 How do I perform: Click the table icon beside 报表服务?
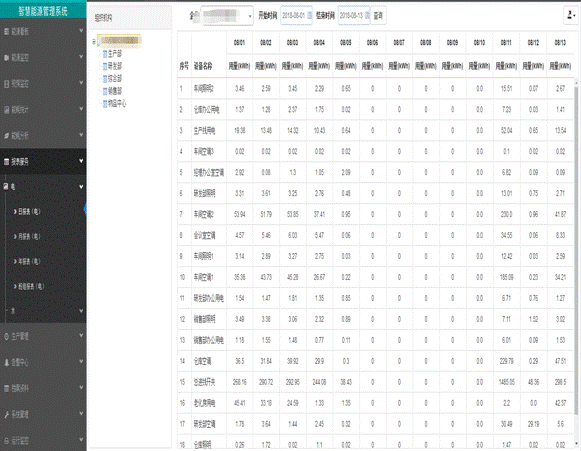pyautogui.click(x=6, y=162)
